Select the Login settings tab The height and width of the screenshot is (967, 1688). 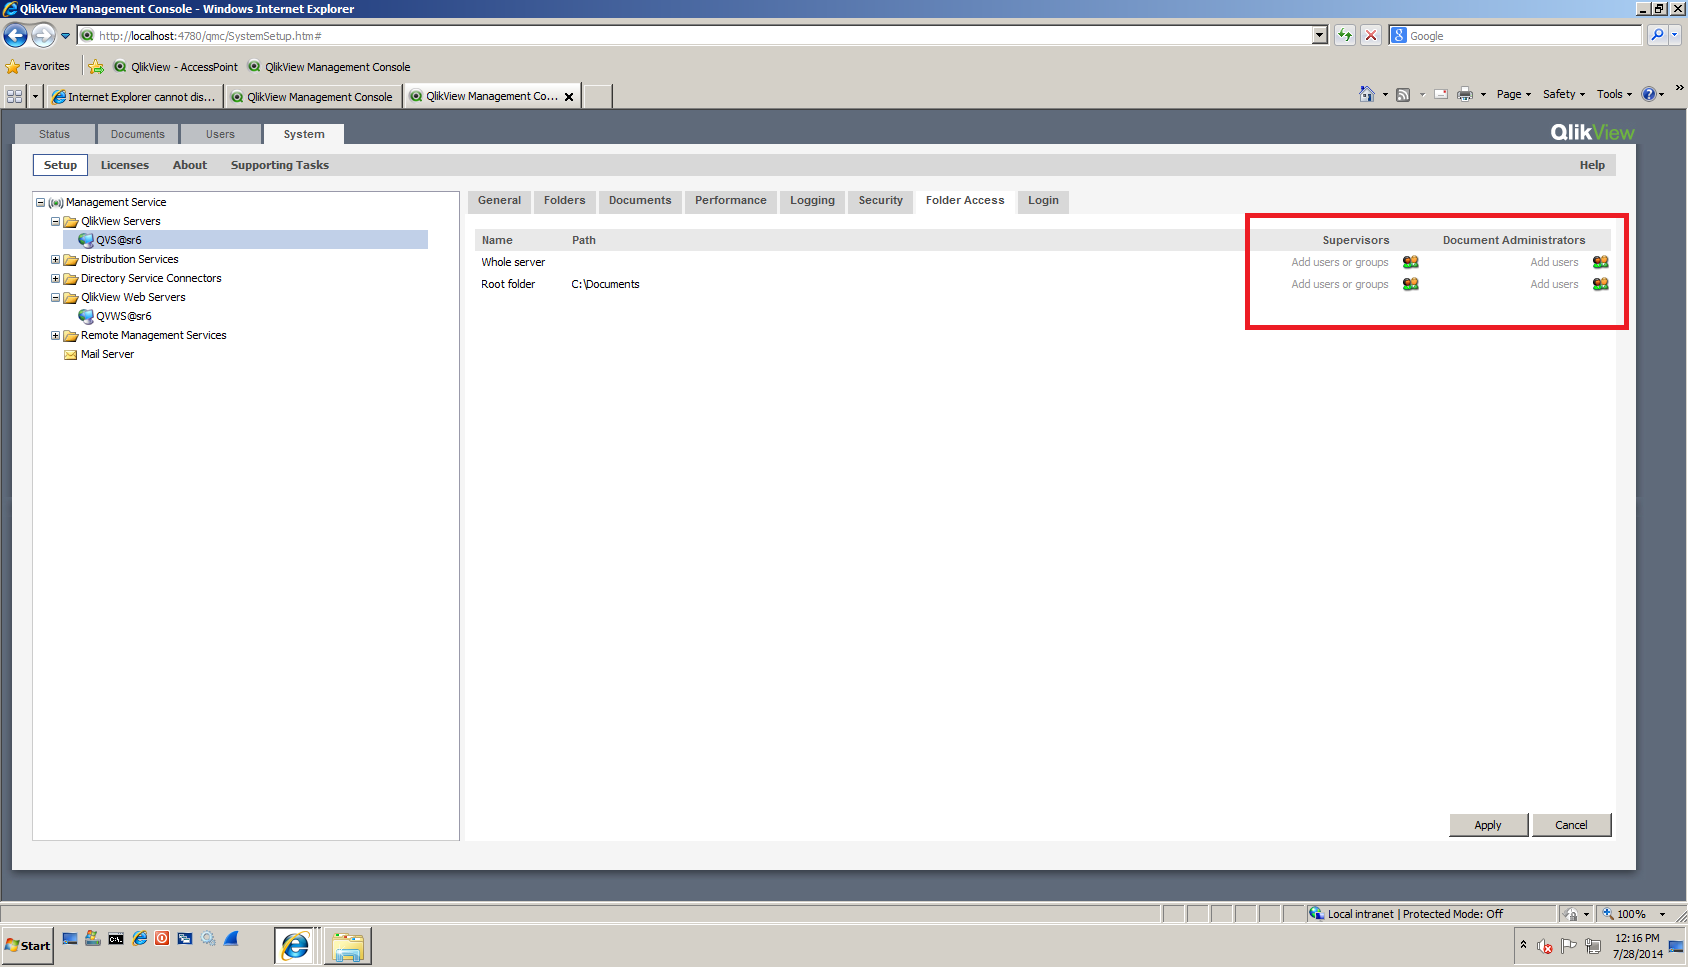1043,201
